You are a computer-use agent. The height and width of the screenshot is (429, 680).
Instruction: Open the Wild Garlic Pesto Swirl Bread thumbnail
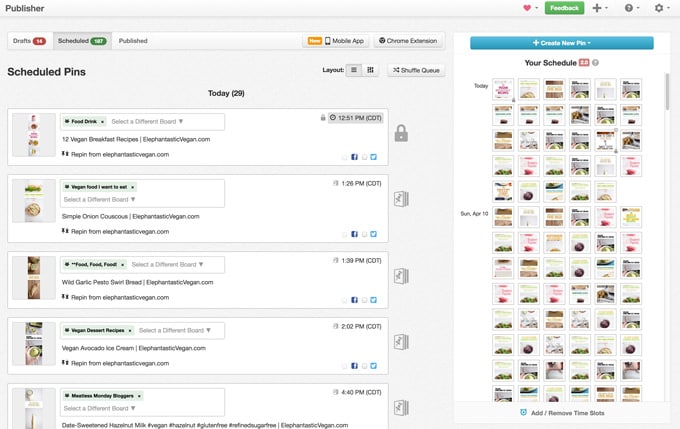(34, 278)
